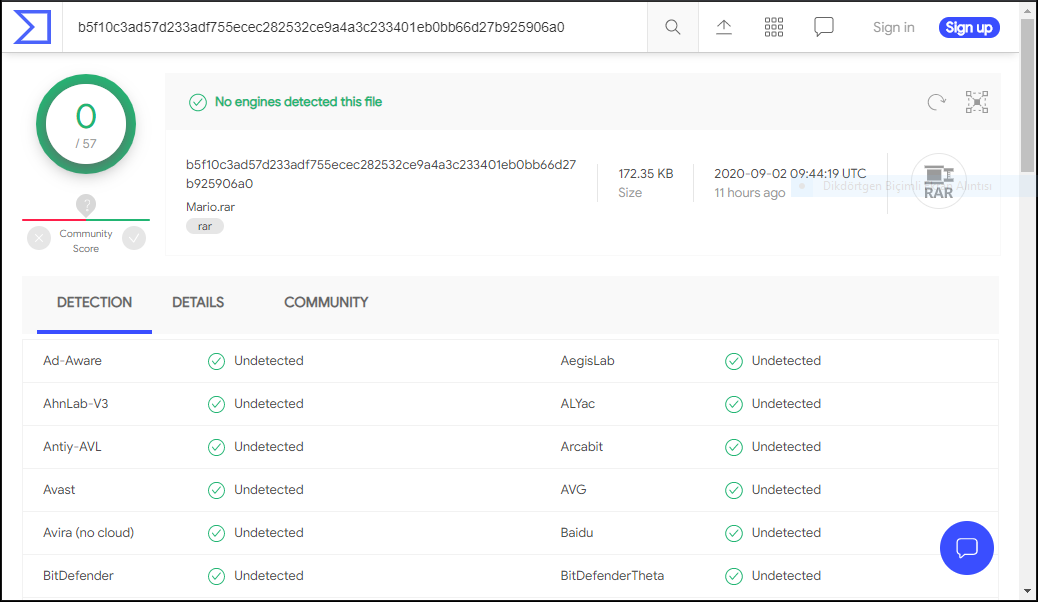This screenshot has height=602, width=1038.
Task: Click the BitDefender engine name
Action: [78, 576]
